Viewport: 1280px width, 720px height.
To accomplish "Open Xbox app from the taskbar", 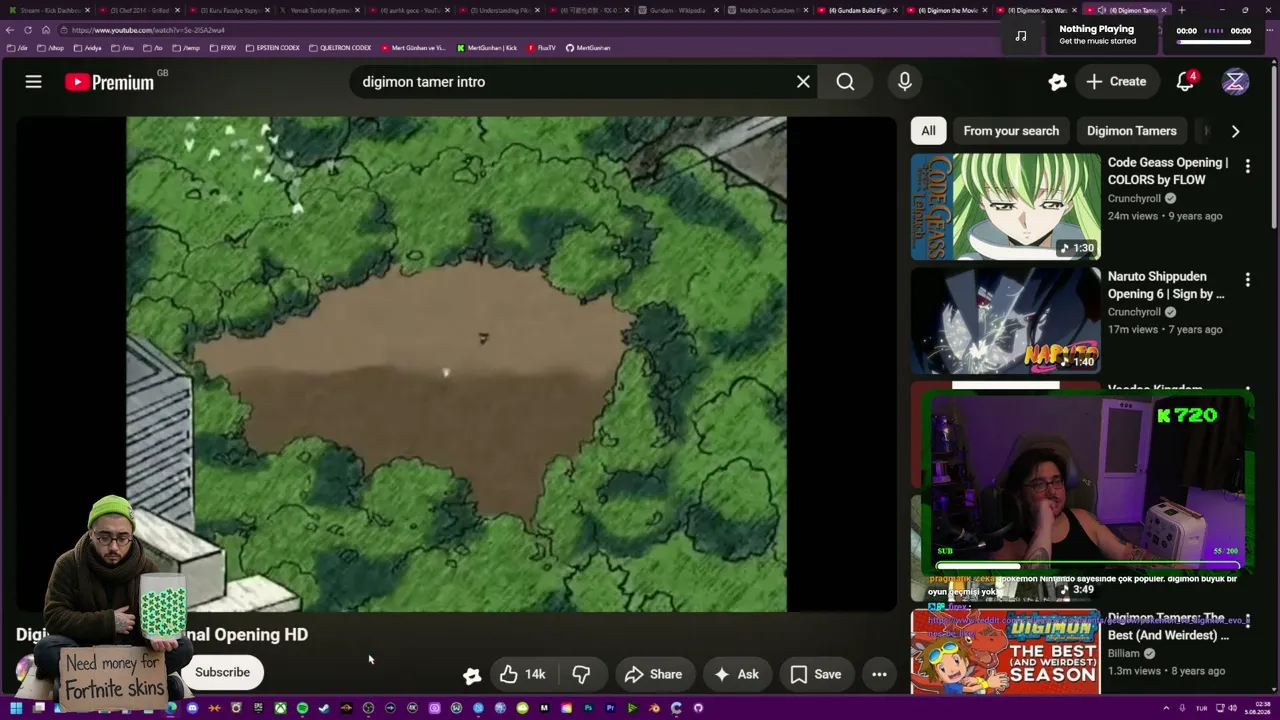I will pyautogui.click(x=280, y=708).
